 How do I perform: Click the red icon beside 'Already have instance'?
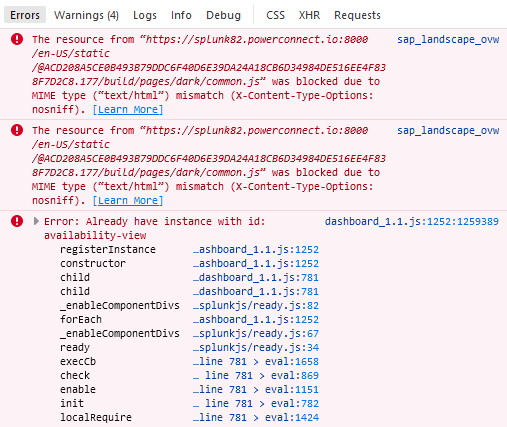tap(17, 221)
